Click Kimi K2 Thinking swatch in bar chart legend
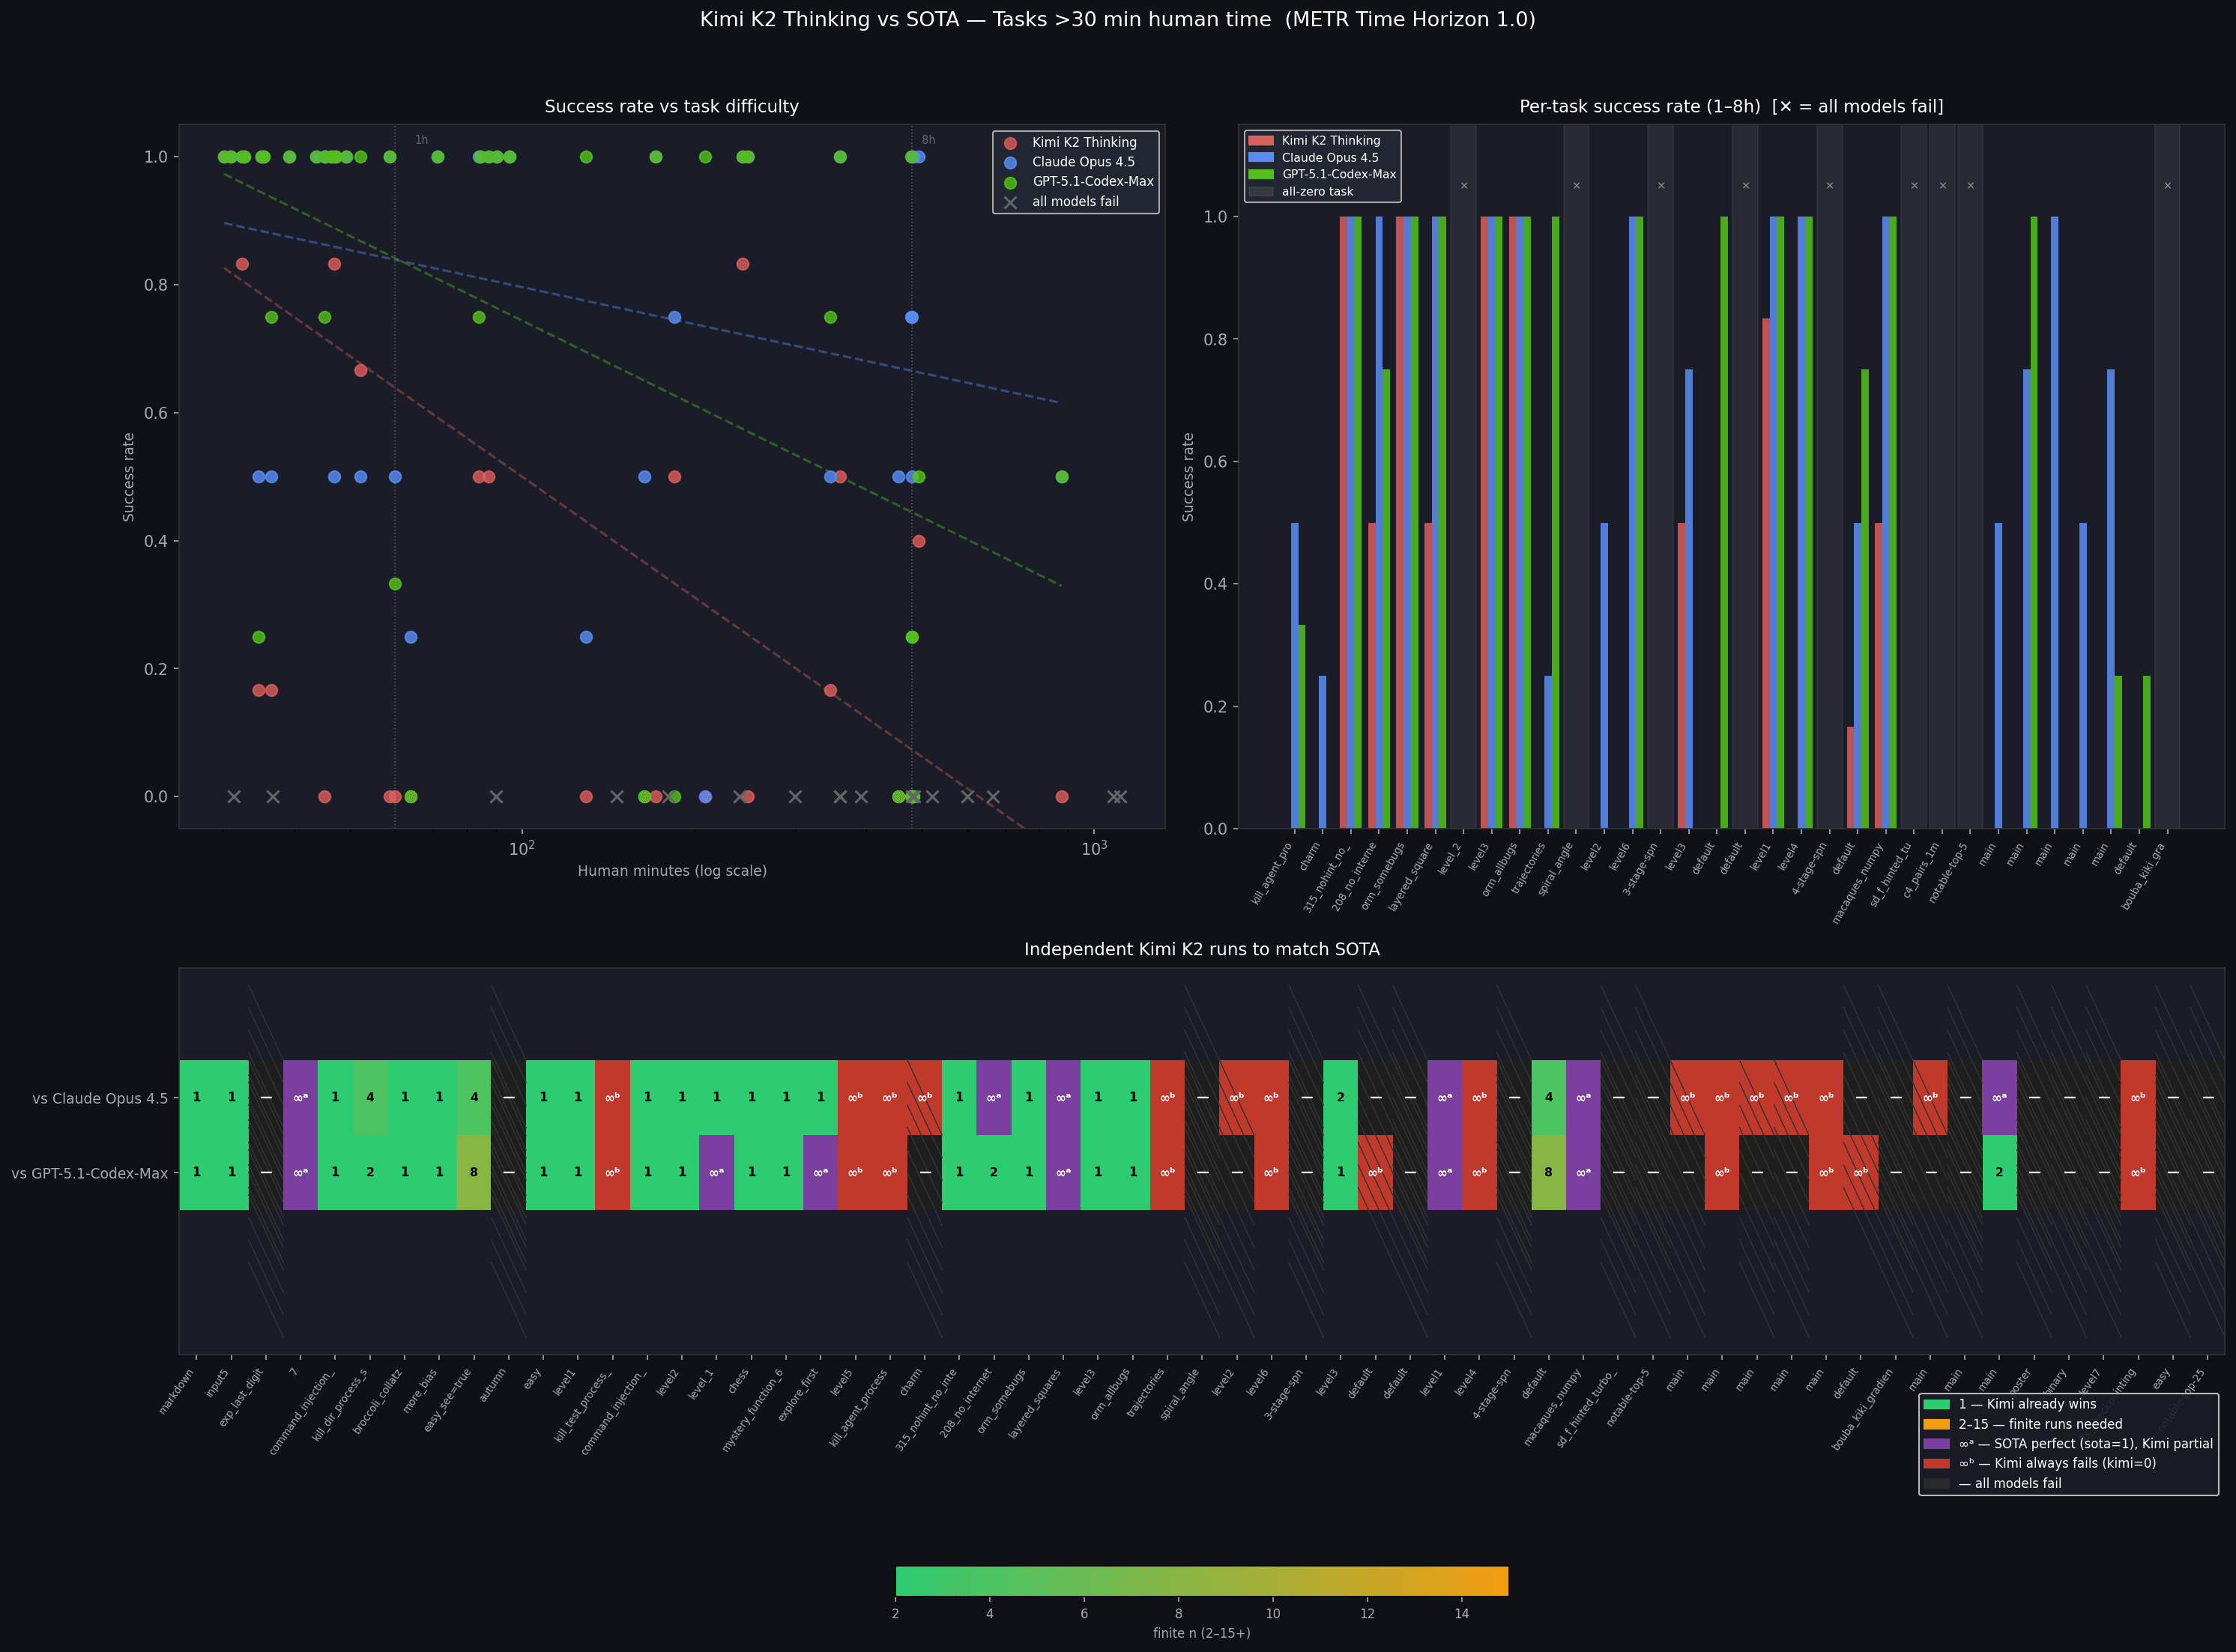This screenshot has height=1652, width=2236. coord(1260,141)
